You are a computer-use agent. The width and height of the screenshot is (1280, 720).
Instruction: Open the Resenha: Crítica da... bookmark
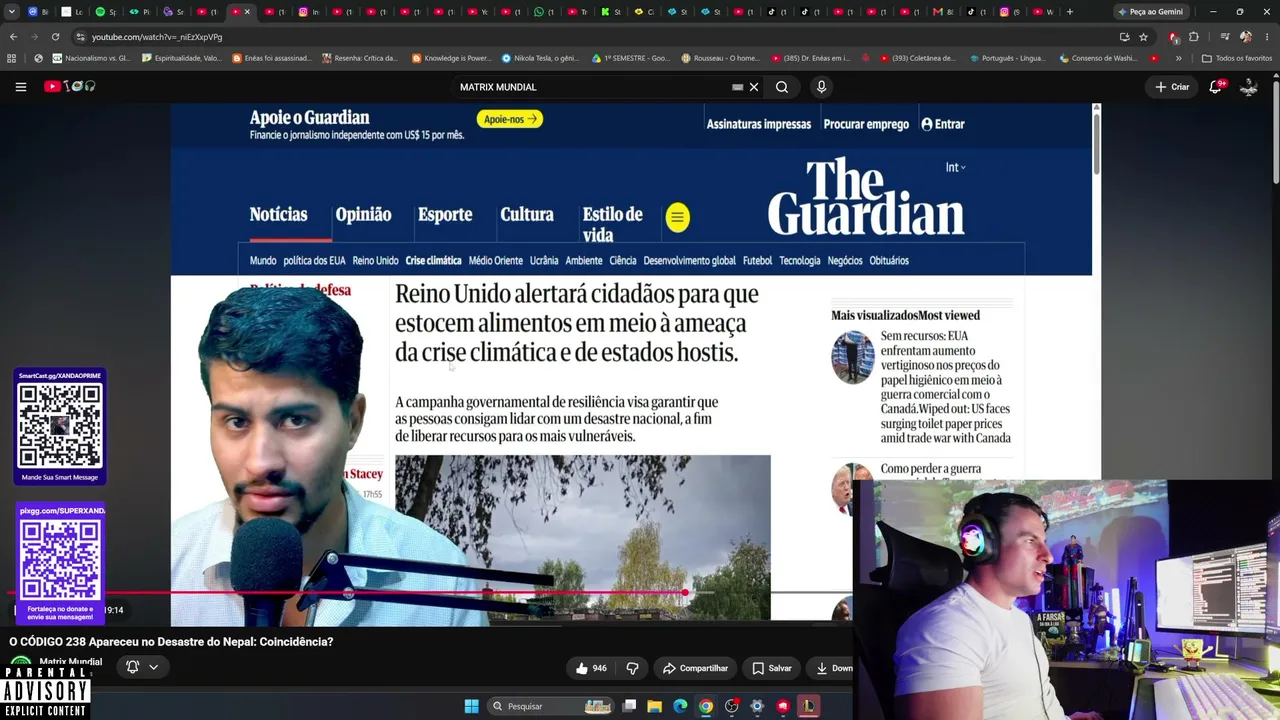tap(360, 58)
